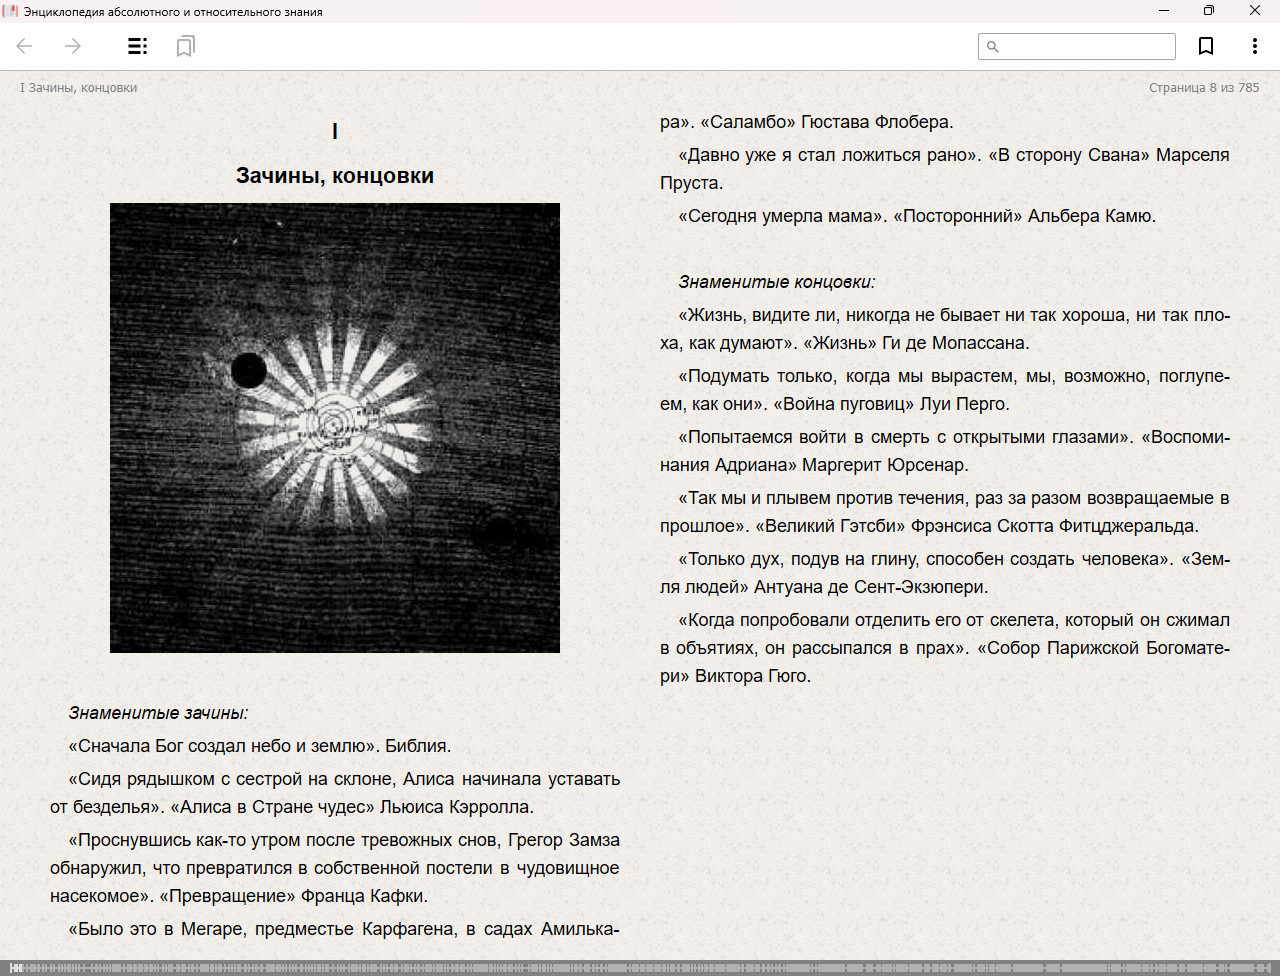
Task: Click the book app icon in title bar
Action: (11, 11)
